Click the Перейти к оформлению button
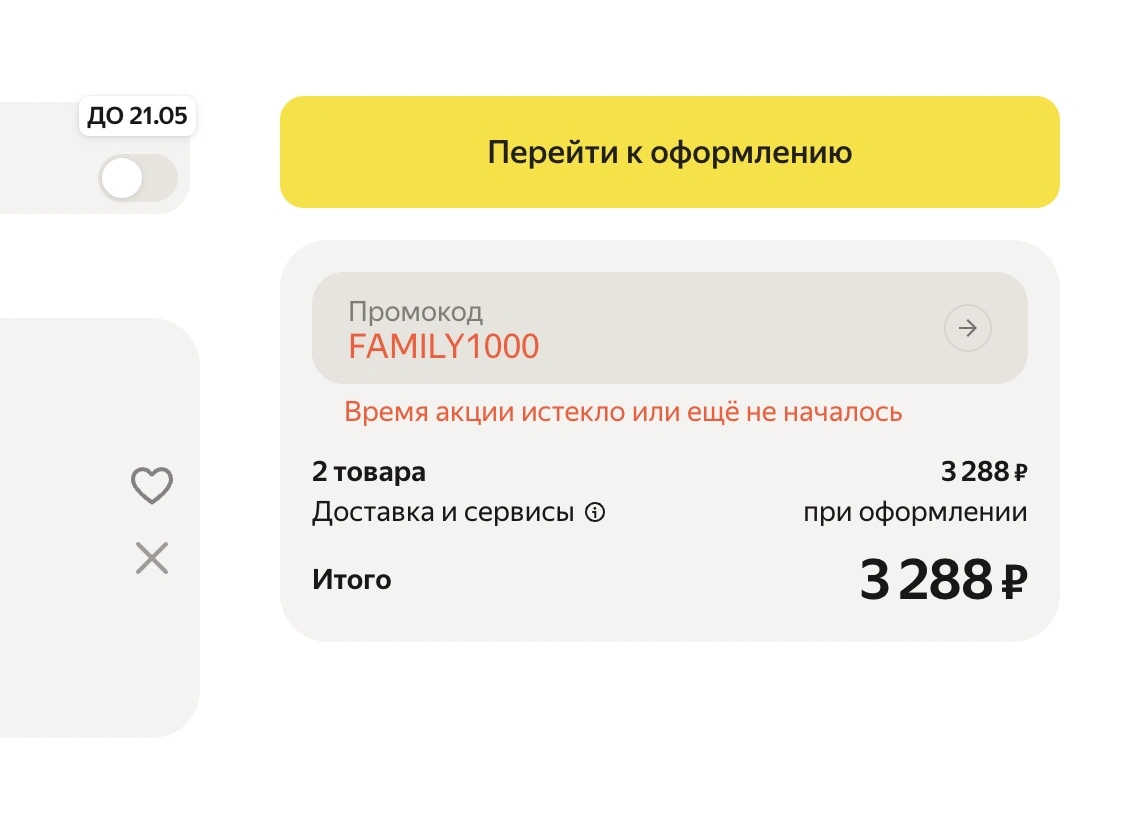The height and width of the screenshot is (814, 1146). [669, 152]
